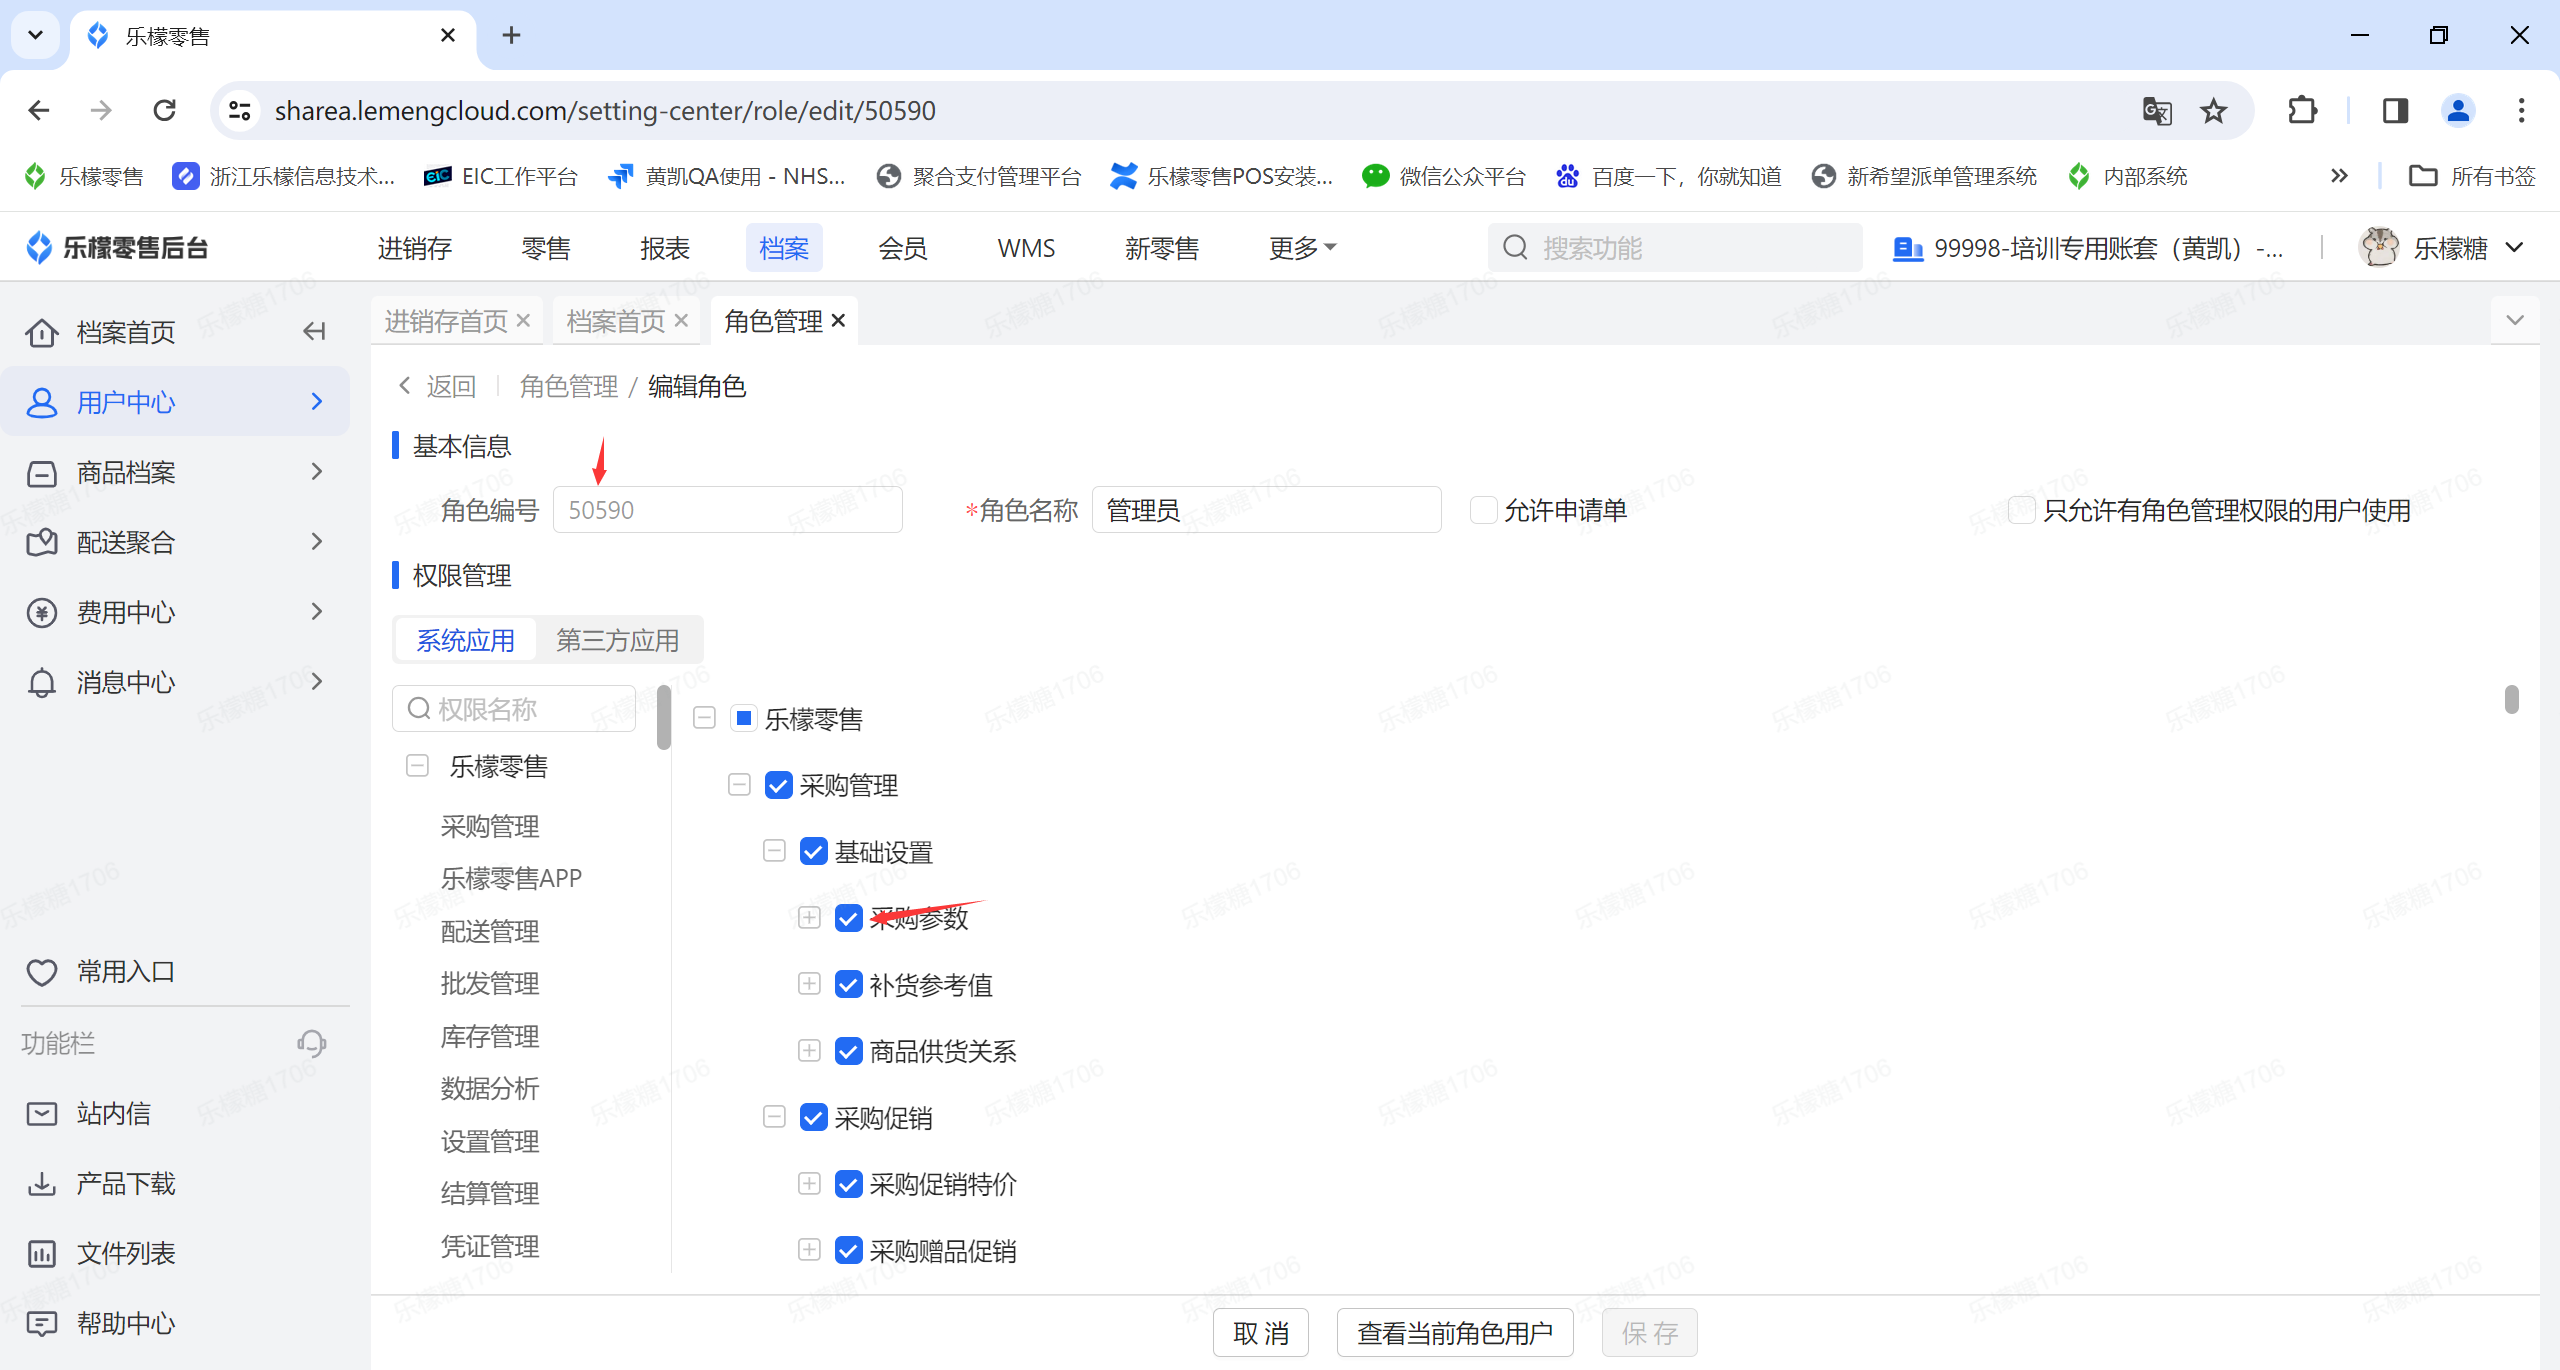Toggle the browser side panel icon
This screenshot has height=1370, width=2560.
[2395, 110]
